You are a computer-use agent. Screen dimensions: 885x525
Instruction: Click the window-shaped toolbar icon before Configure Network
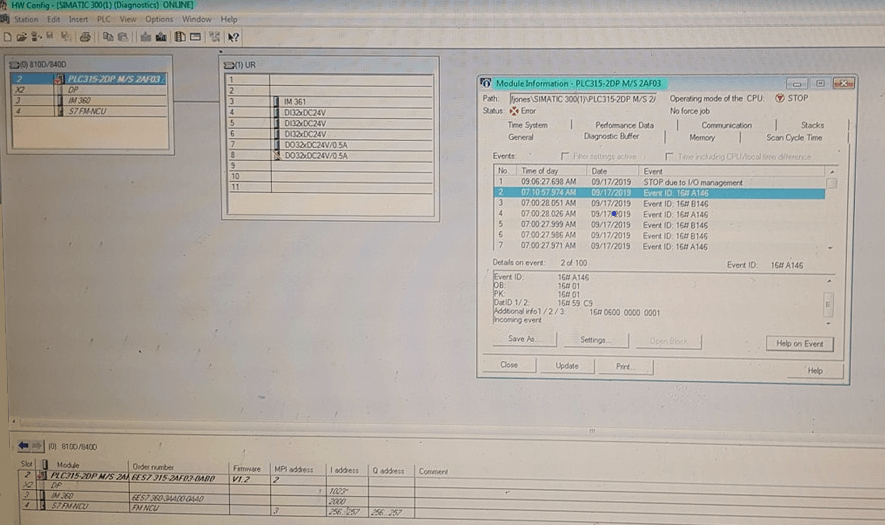pos(195,37)
